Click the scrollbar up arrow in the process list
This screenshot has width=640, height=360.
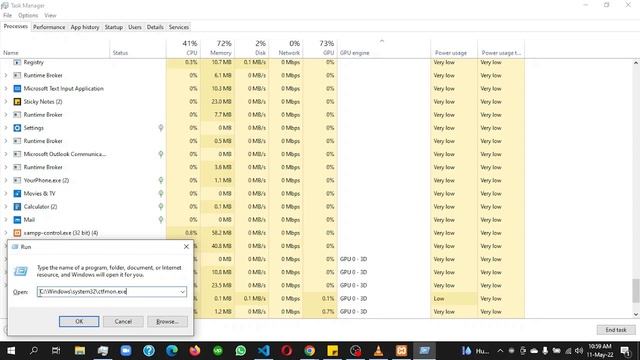[x=636, y=63]
